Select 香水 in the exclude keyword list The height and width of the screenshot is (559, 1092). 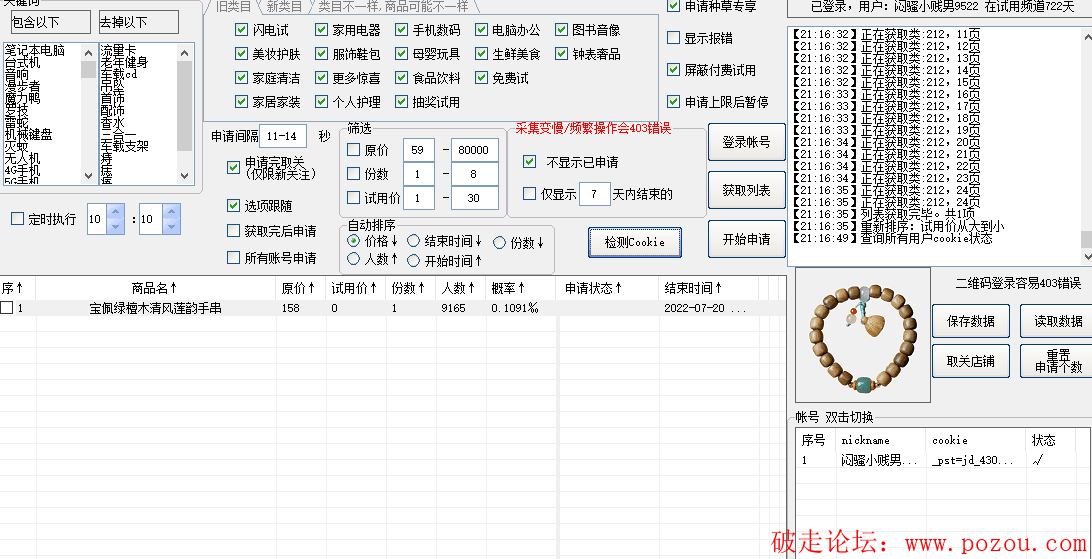click(x=112, y=123)
